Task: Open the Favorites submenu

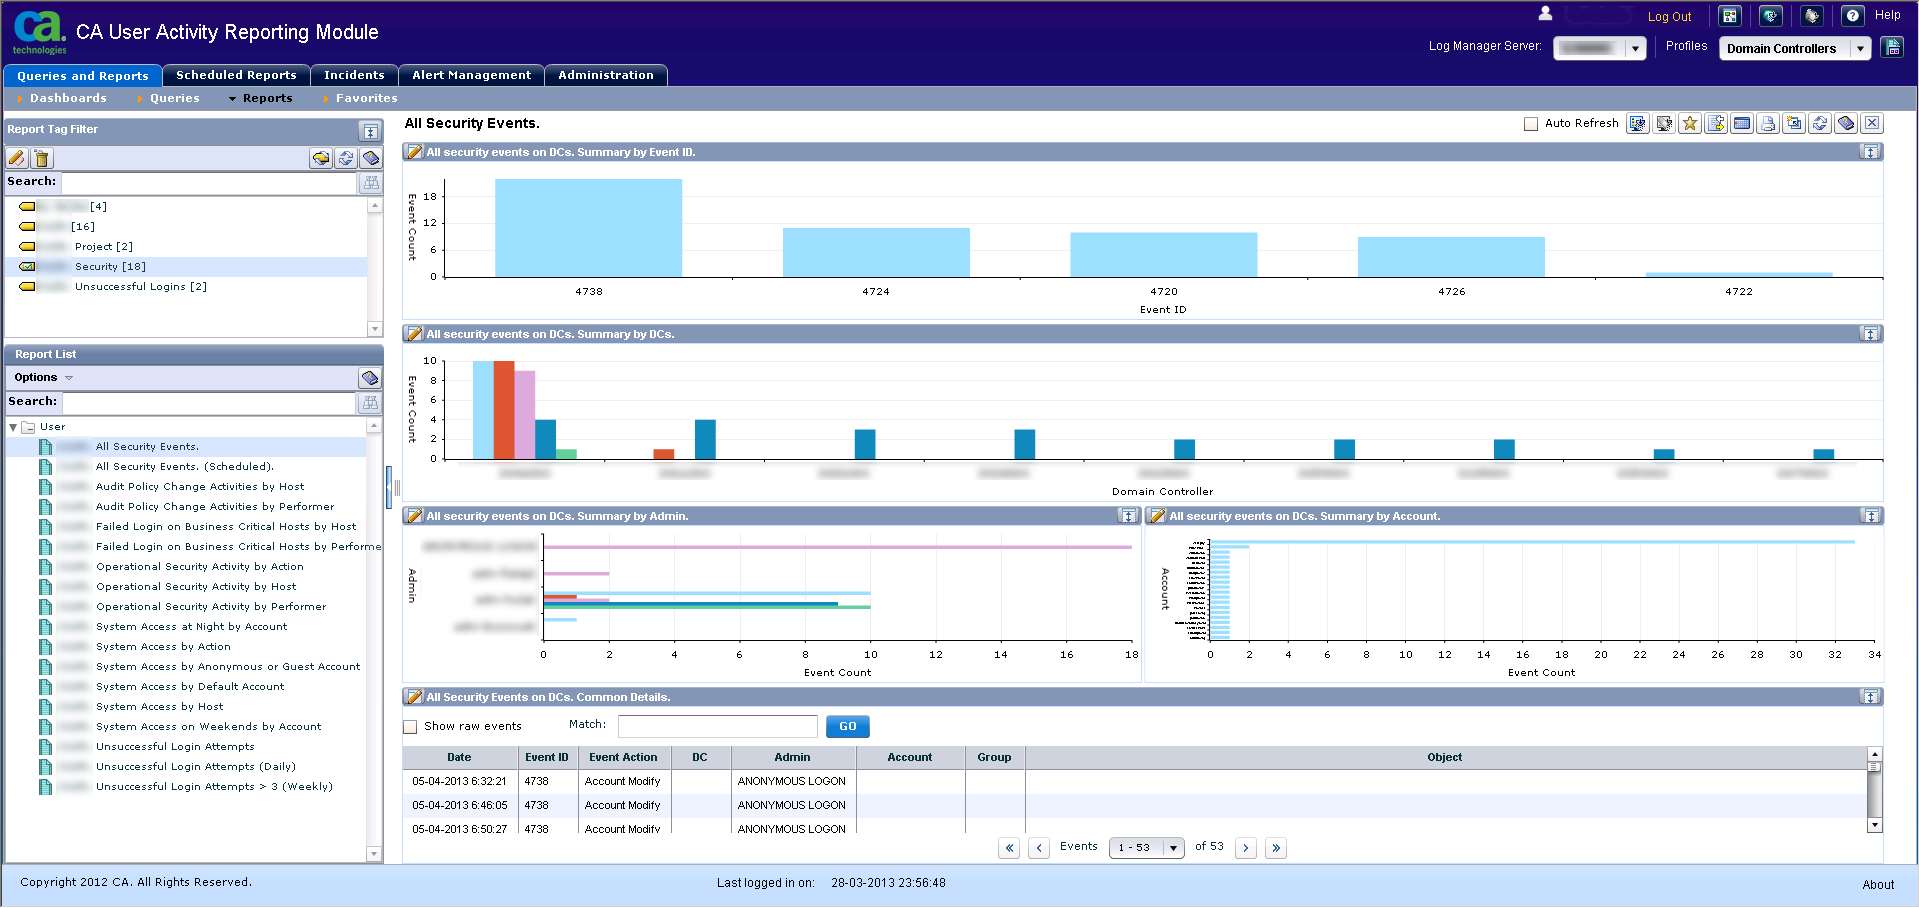Action: [366, 98]
